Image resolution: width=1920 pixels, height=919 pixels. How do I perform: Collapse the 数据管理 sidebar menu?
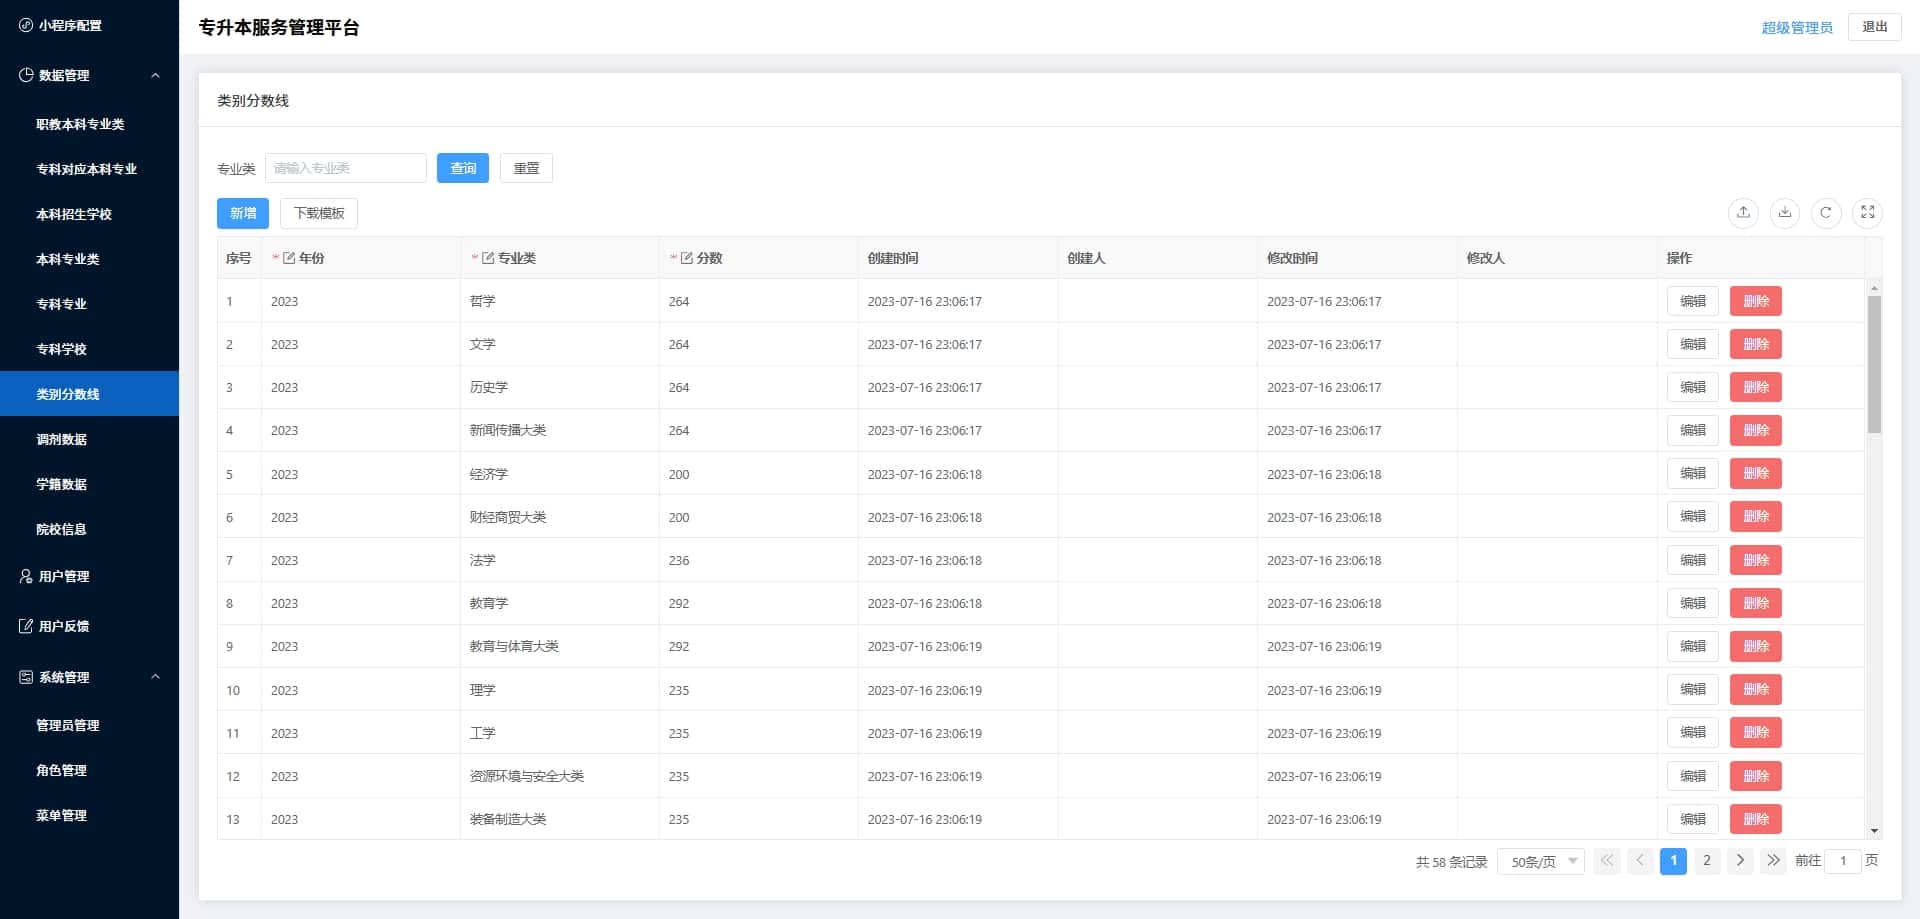155,75
